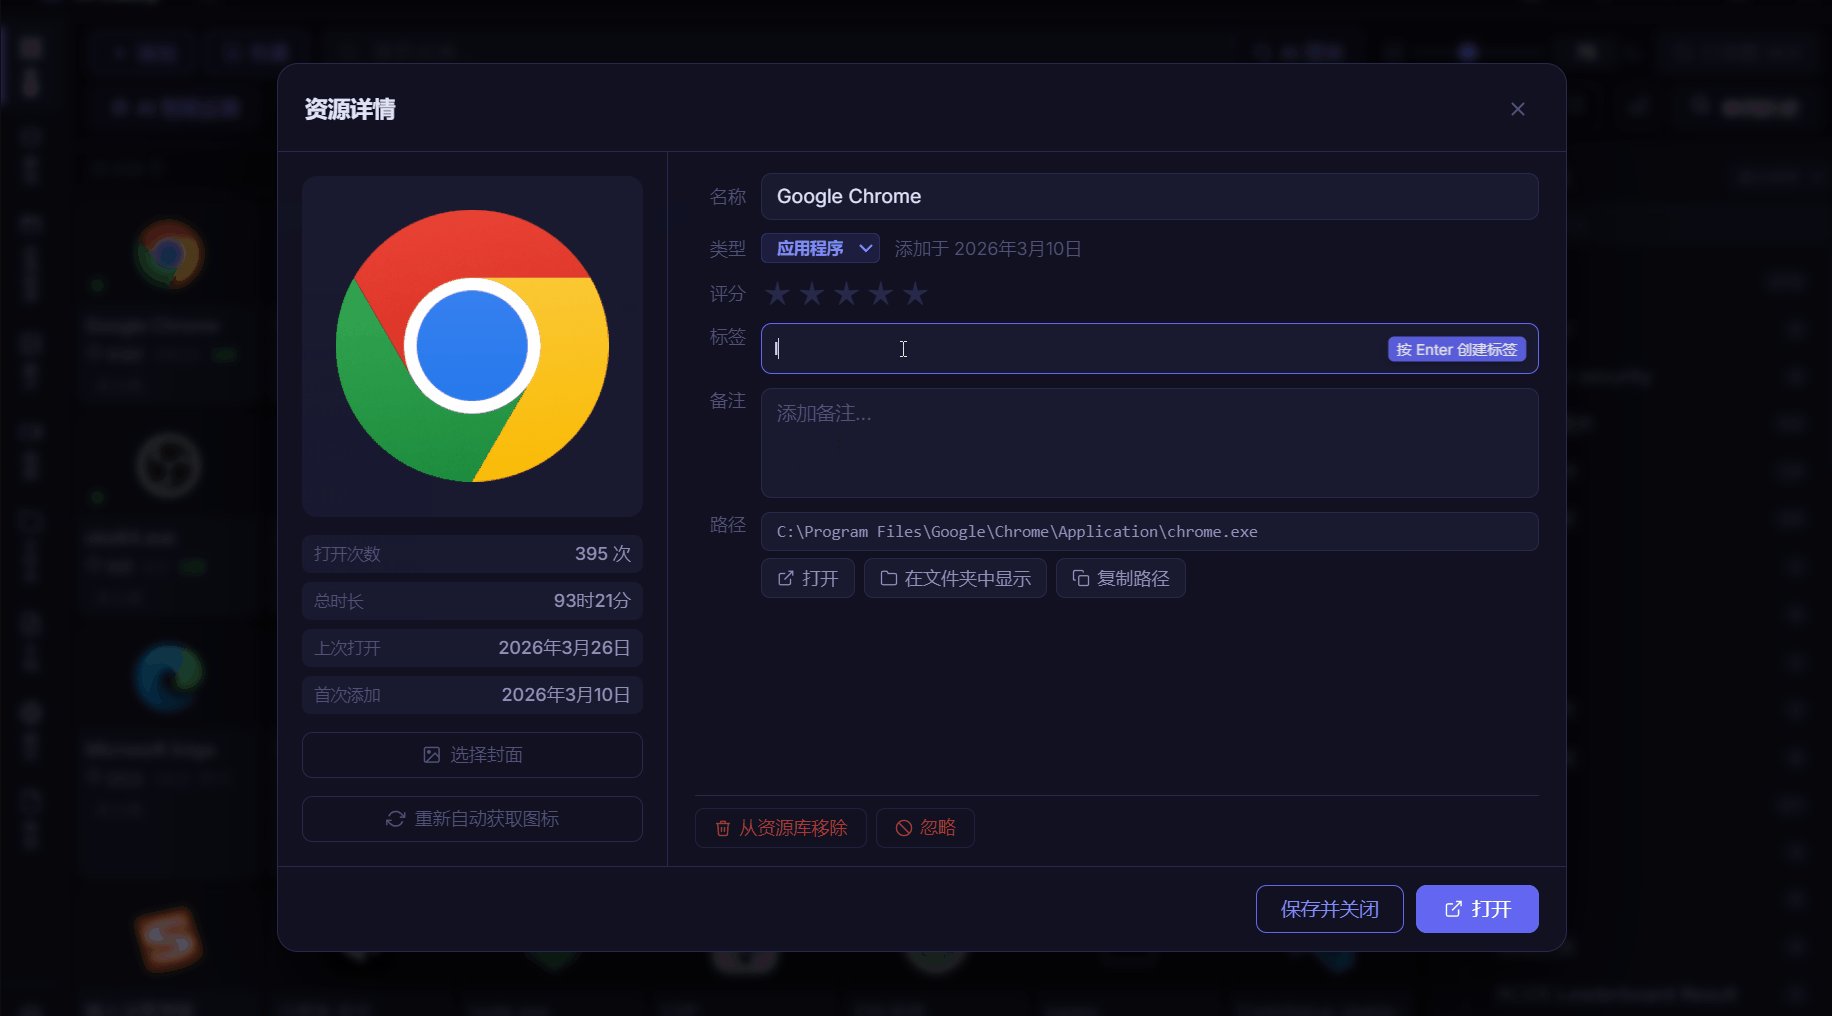The height and width of the screenshot is (1016, 1832).
Task: Click the Edge icon in the background list
Action: [x=169, y=677]
